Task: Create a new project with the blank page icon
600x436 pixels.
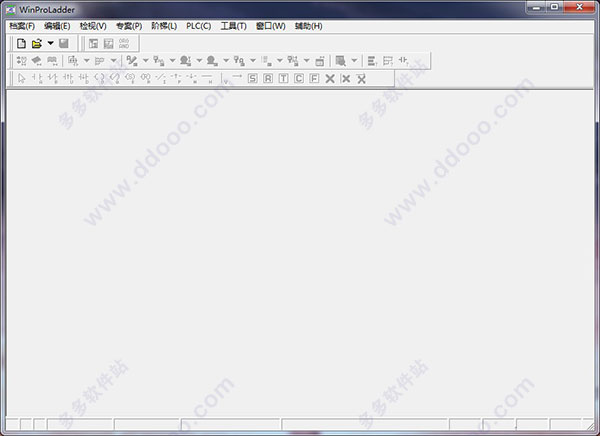Action: (x=21, y=44)
